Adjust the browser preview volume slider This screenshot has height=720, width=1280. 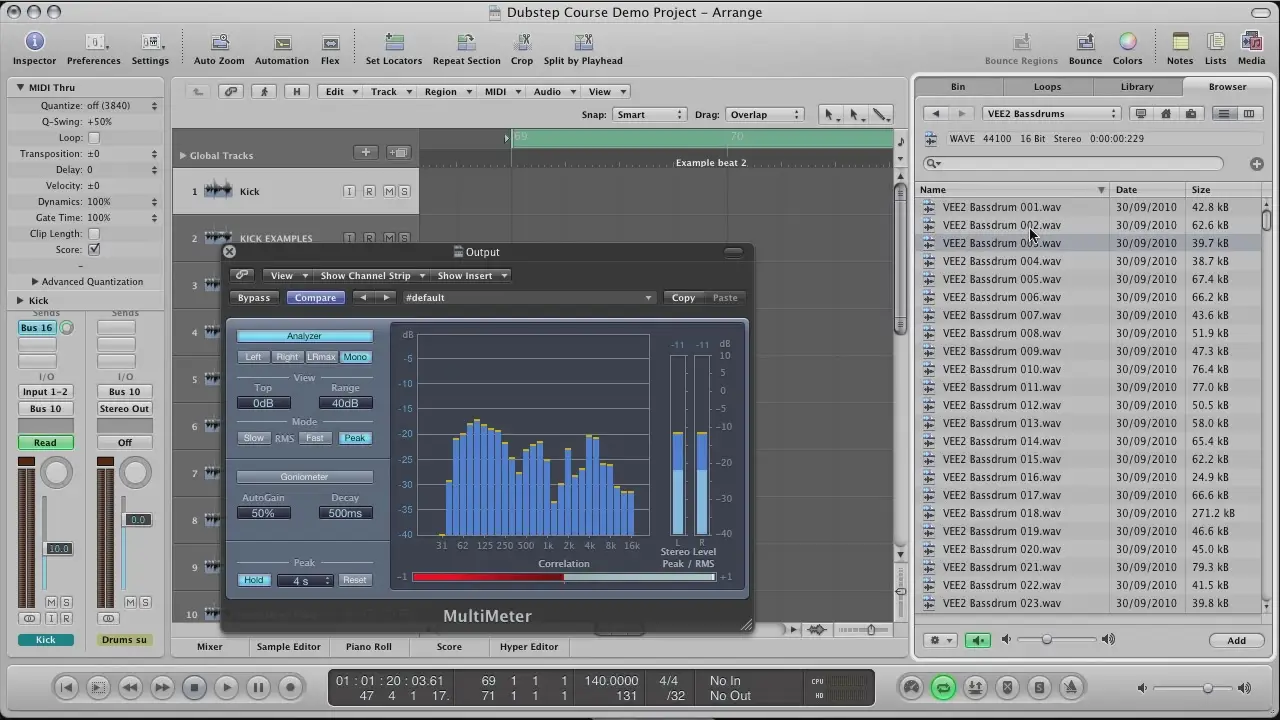[x=1047, y=640]
